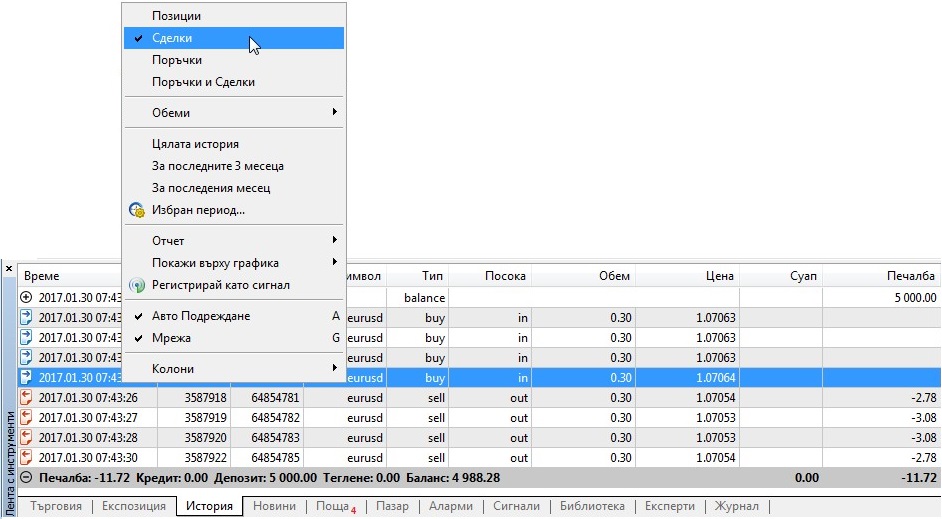The image size is (942, 519).
Task: Choose Поръчки и Сделки view
Action: click(x=234, y=82)
